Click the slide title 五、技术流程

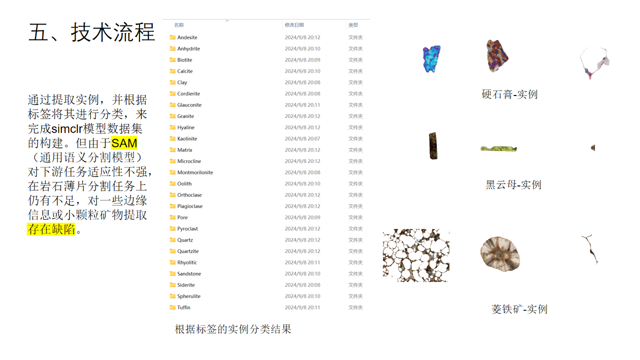(92, 32)
